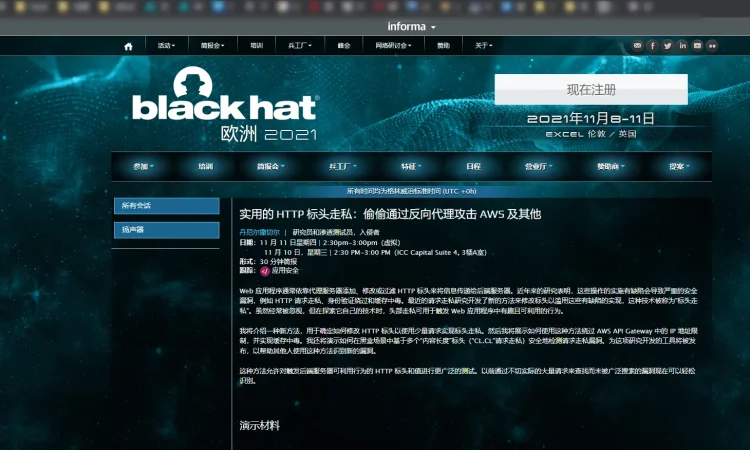This screenshot has height=450, width=750.
Task: Open the 活动 dropdown in top nav
Action: click(x=166, y=45)
